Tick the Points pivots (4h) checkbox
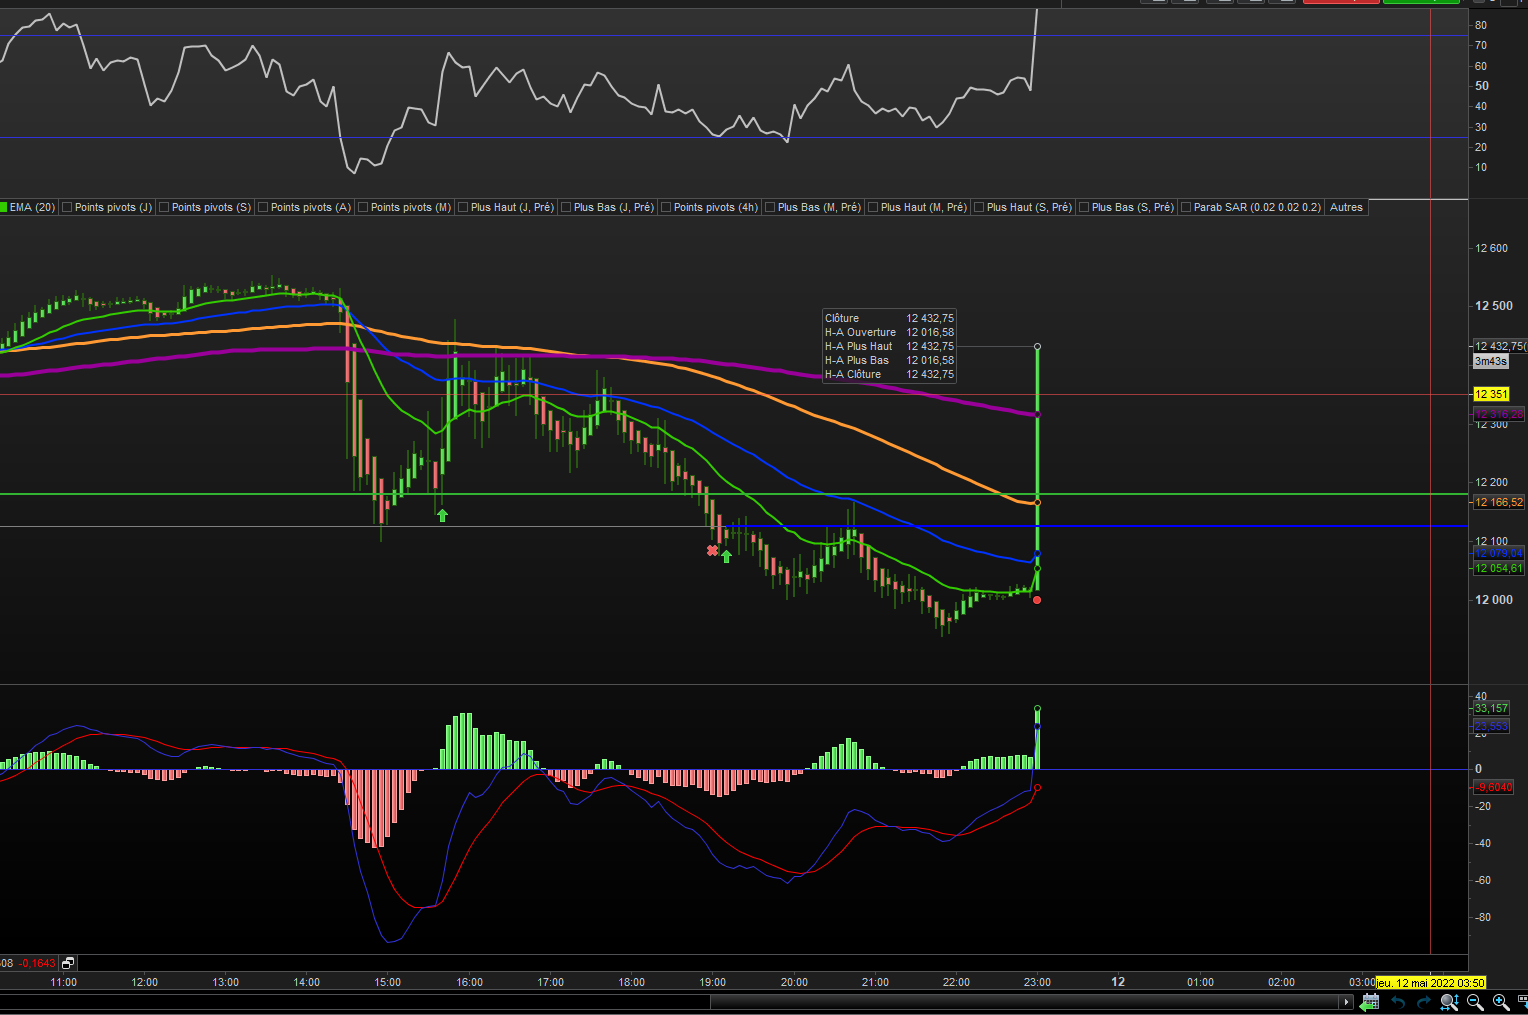The height and width of the screenshot is (1015, 1528). (666, 208)
